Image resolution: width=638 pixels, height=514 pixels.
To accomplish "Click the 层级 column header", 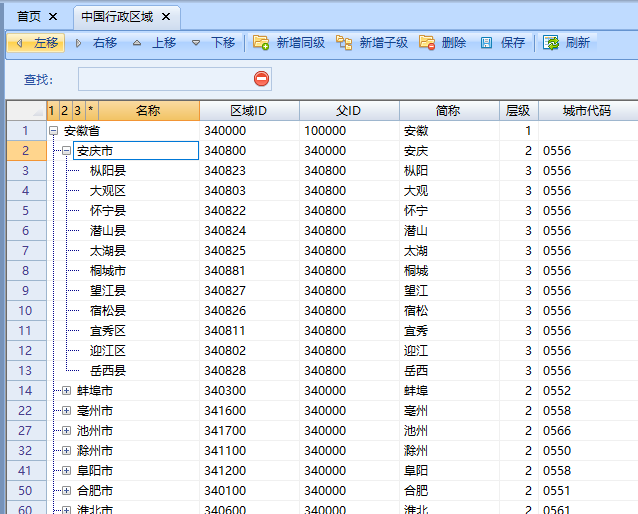I will tap(519, 111).
